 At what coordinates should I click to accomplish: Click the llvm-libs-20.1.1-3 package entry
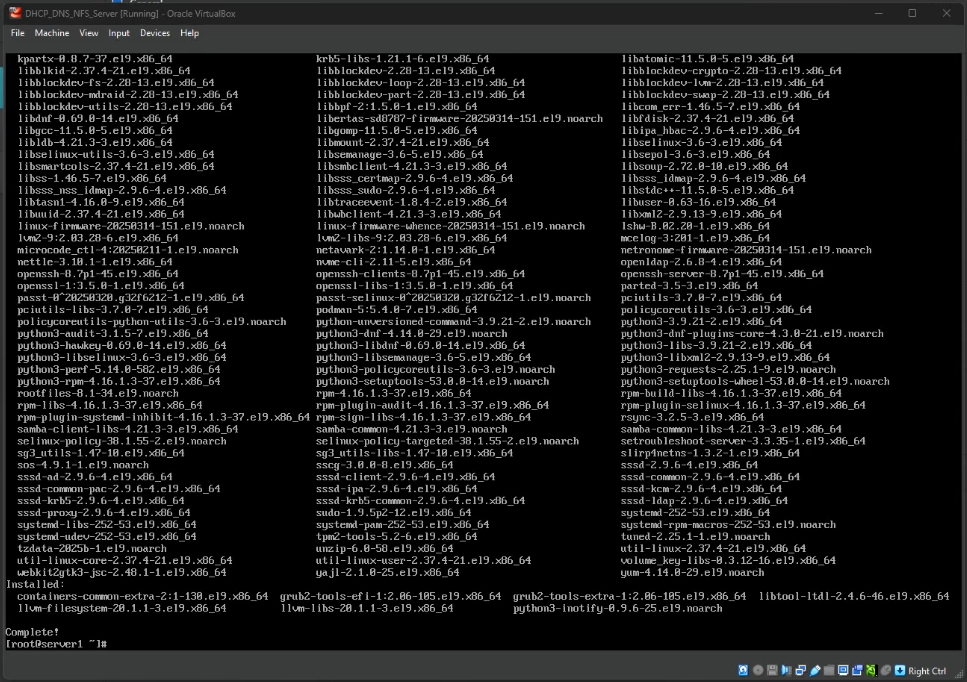pos(367,608)
